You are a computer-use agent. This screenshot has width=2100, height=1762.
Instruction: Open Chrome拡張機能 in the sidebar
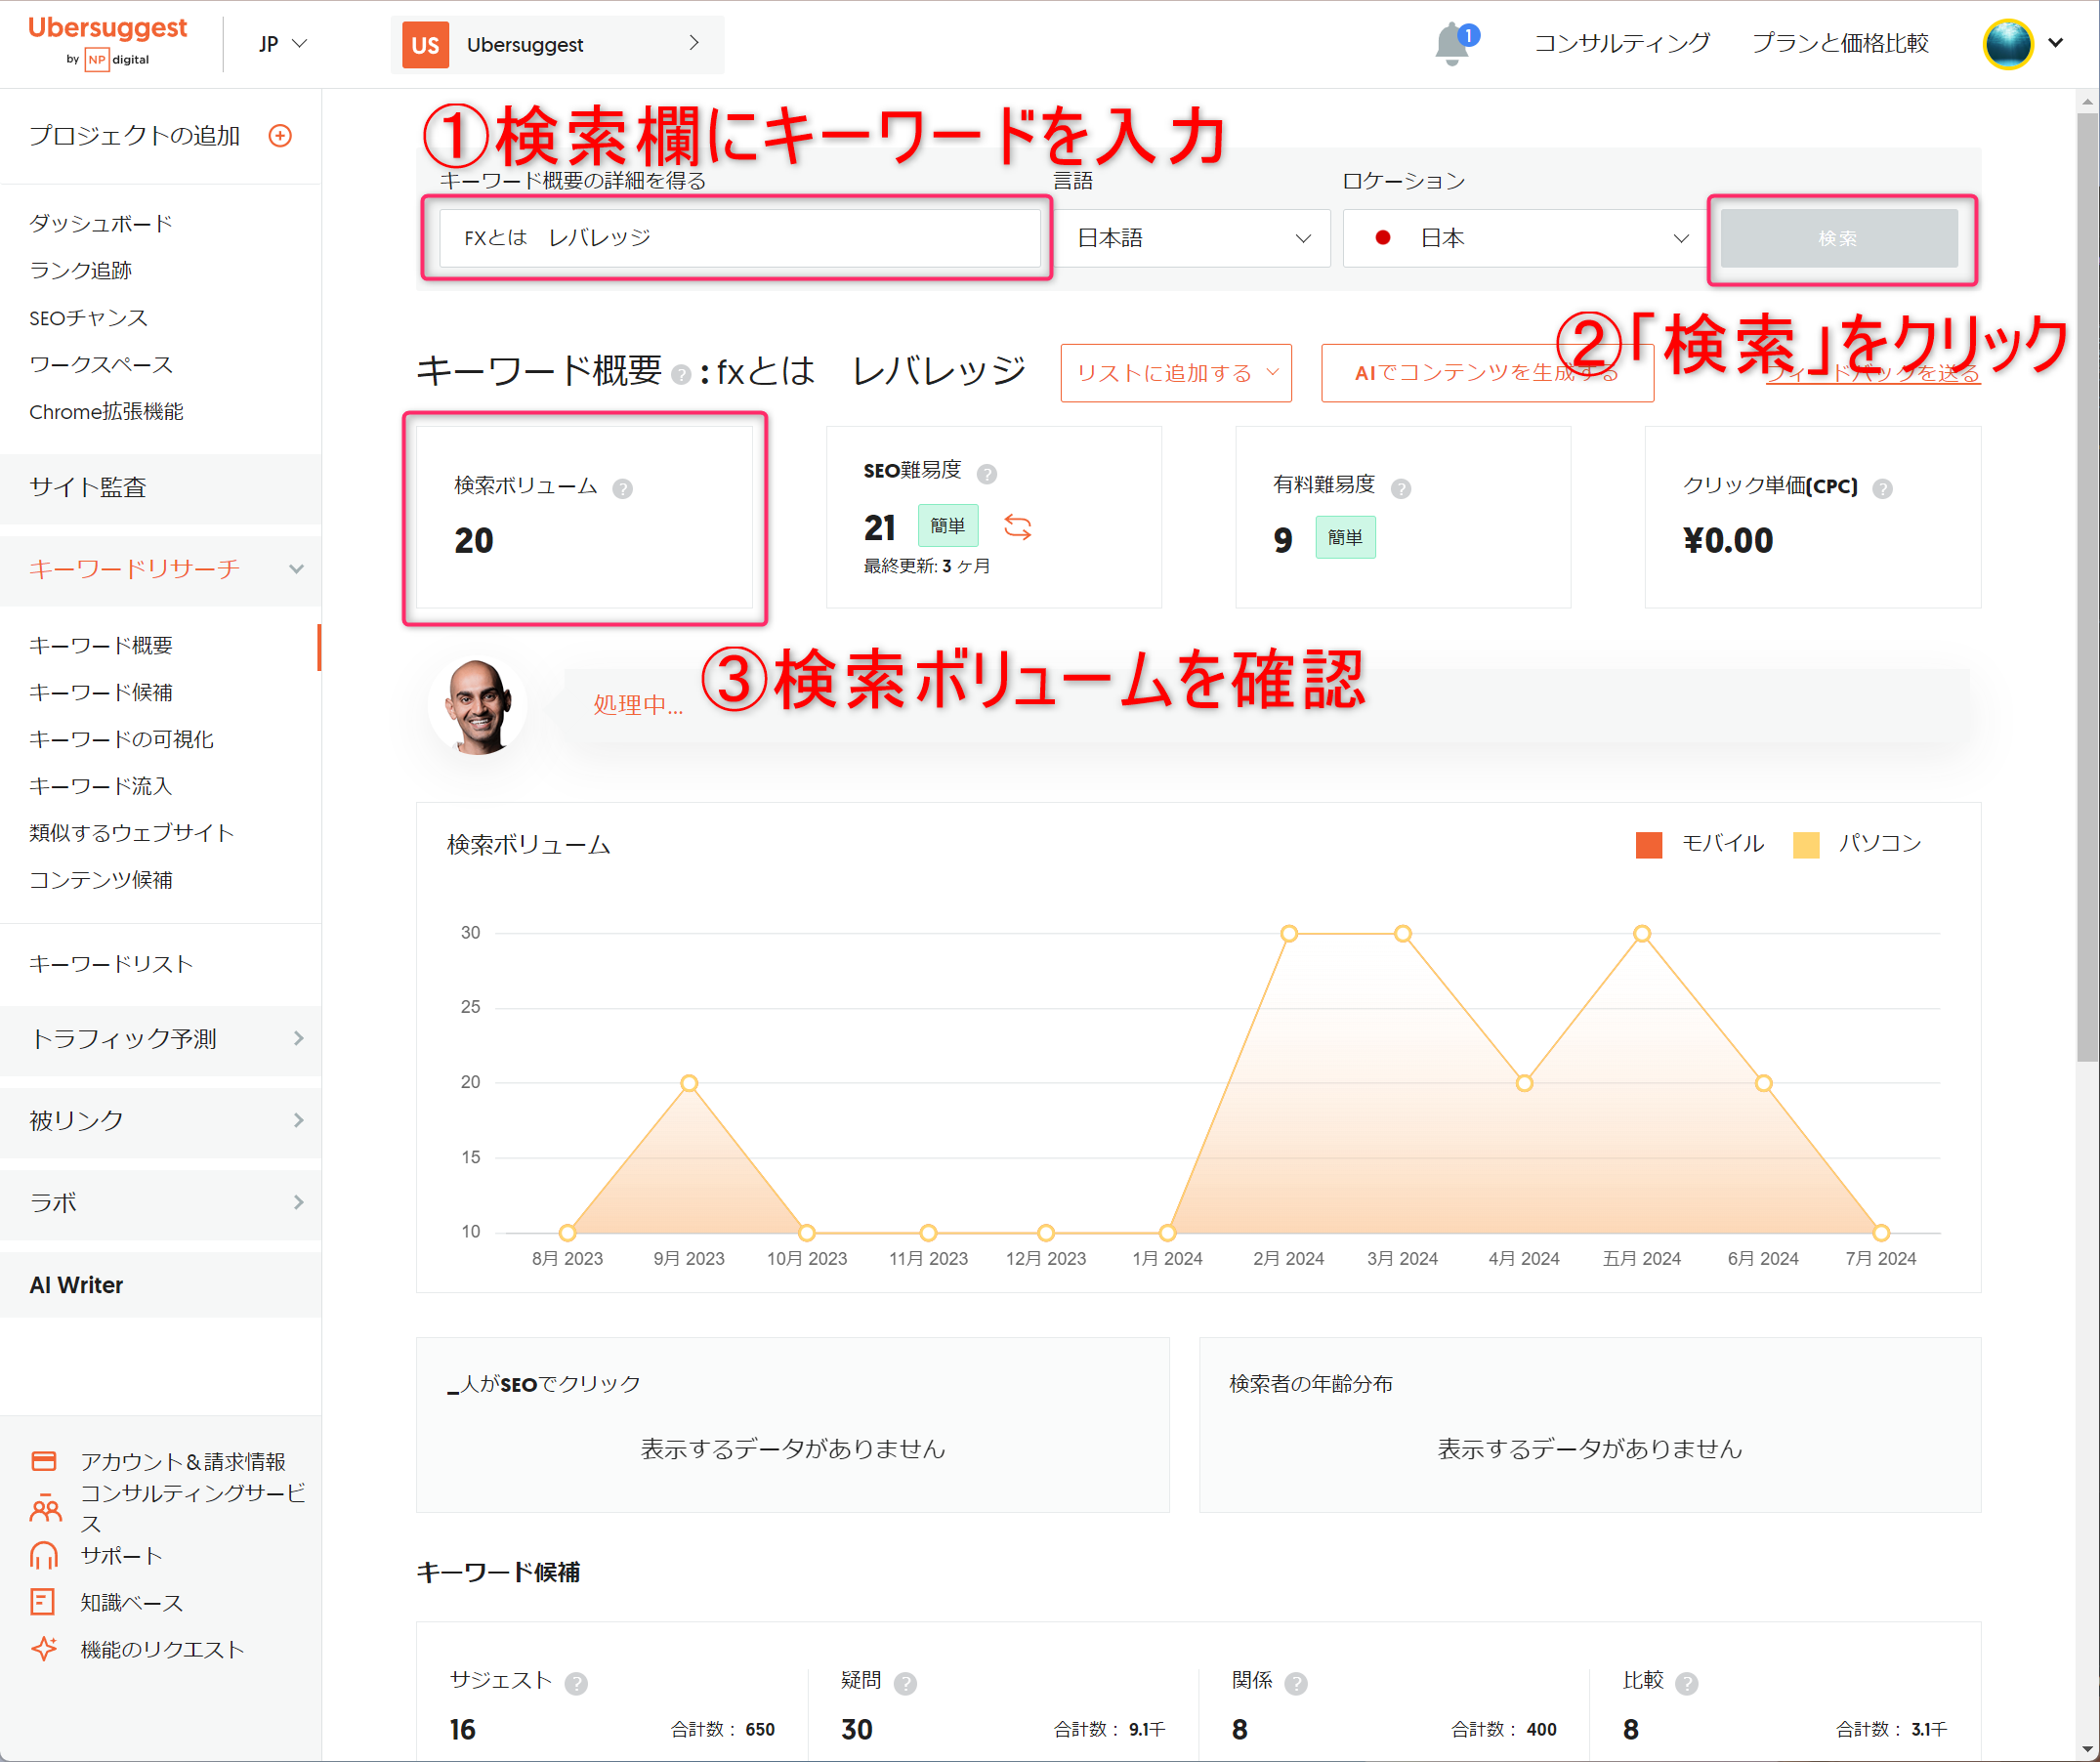point(106,411)
